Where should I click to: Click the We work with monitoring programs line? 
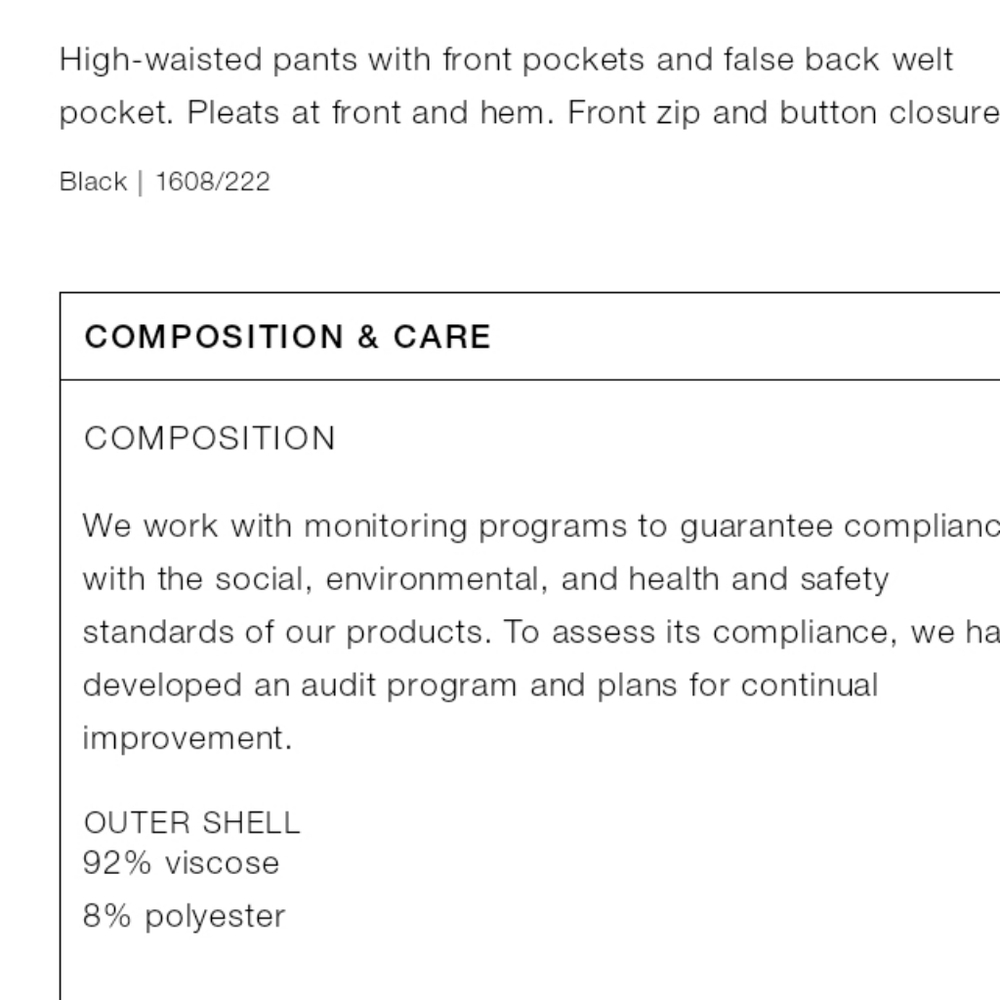point(541,527)
